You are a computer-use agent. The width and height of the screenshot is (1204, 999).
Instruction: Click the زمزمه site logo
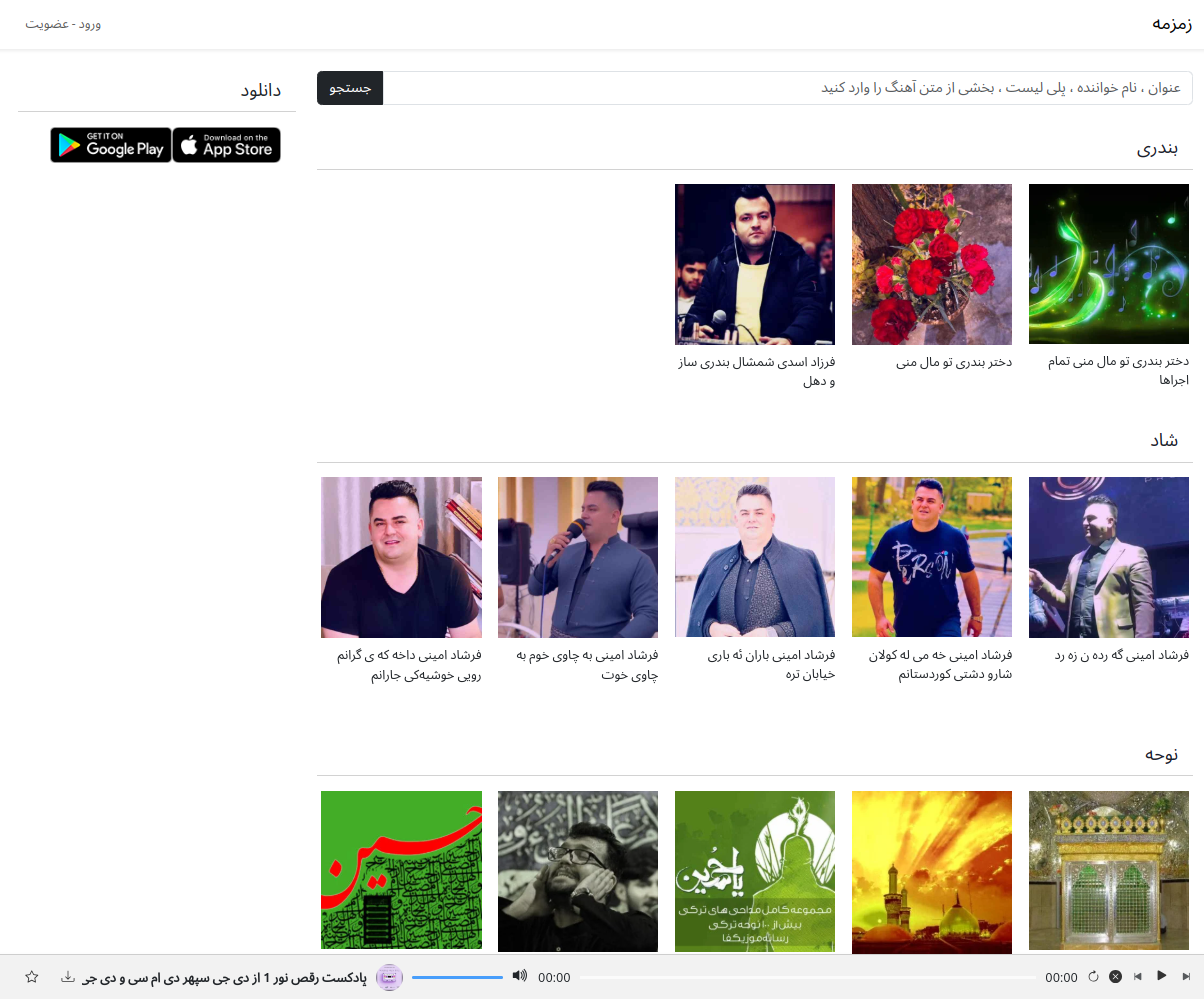[x=1172, y=24]
